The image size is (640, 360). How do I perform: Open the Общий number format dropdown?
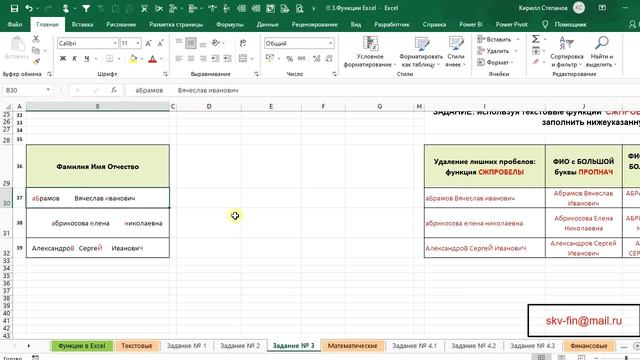[330, 43]
